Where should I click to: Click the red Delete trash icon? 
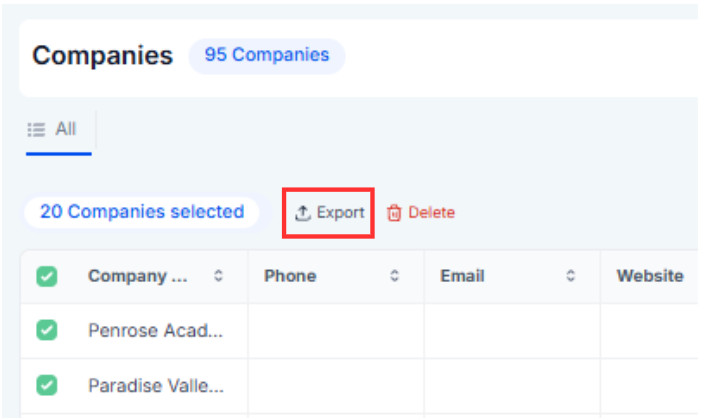click(x=394, y=213)
